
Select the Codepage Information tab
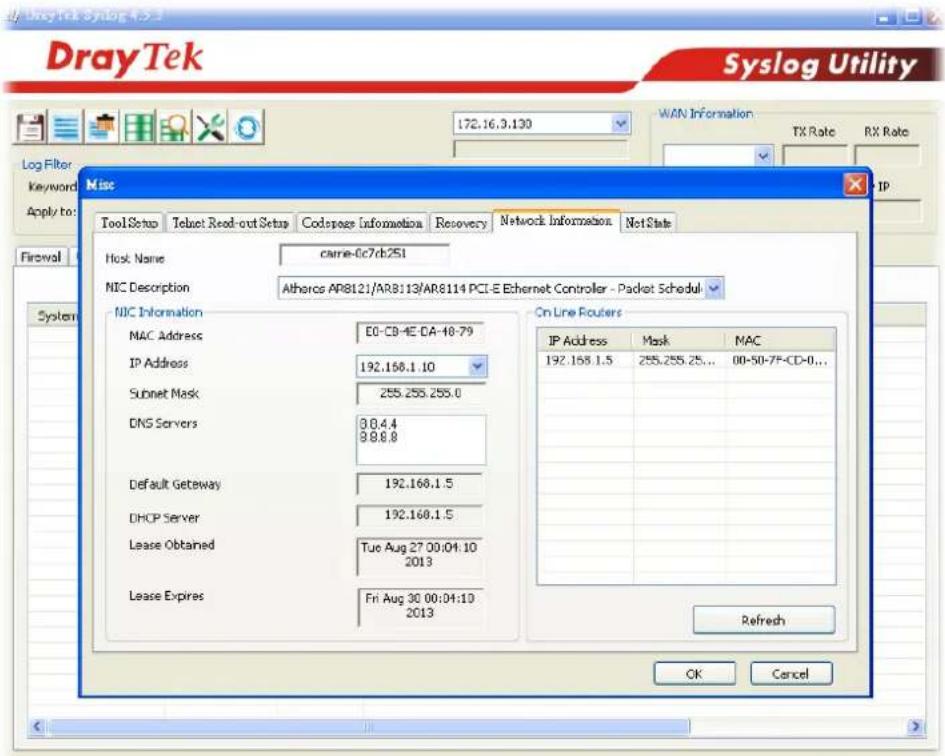click(x=362, y=222)
